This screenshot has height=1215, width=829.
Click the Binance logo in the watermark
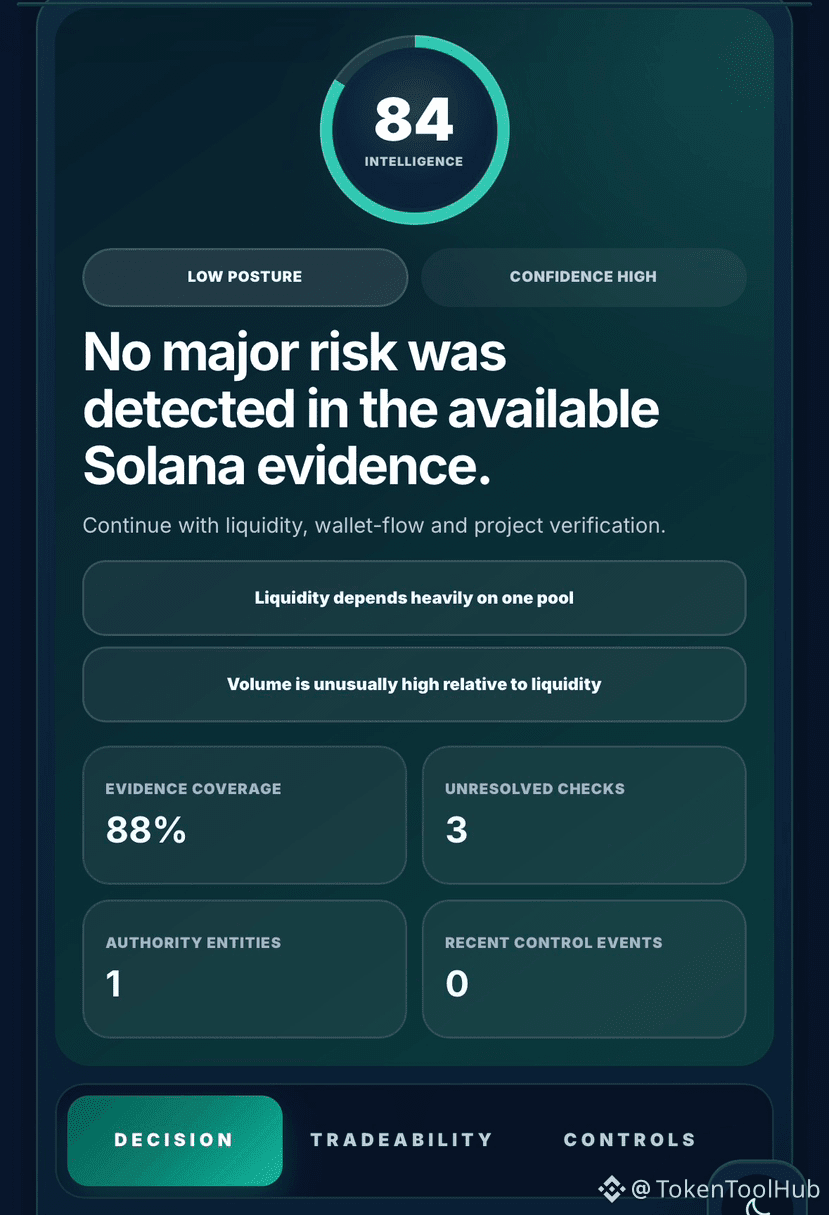(612, 1189)
